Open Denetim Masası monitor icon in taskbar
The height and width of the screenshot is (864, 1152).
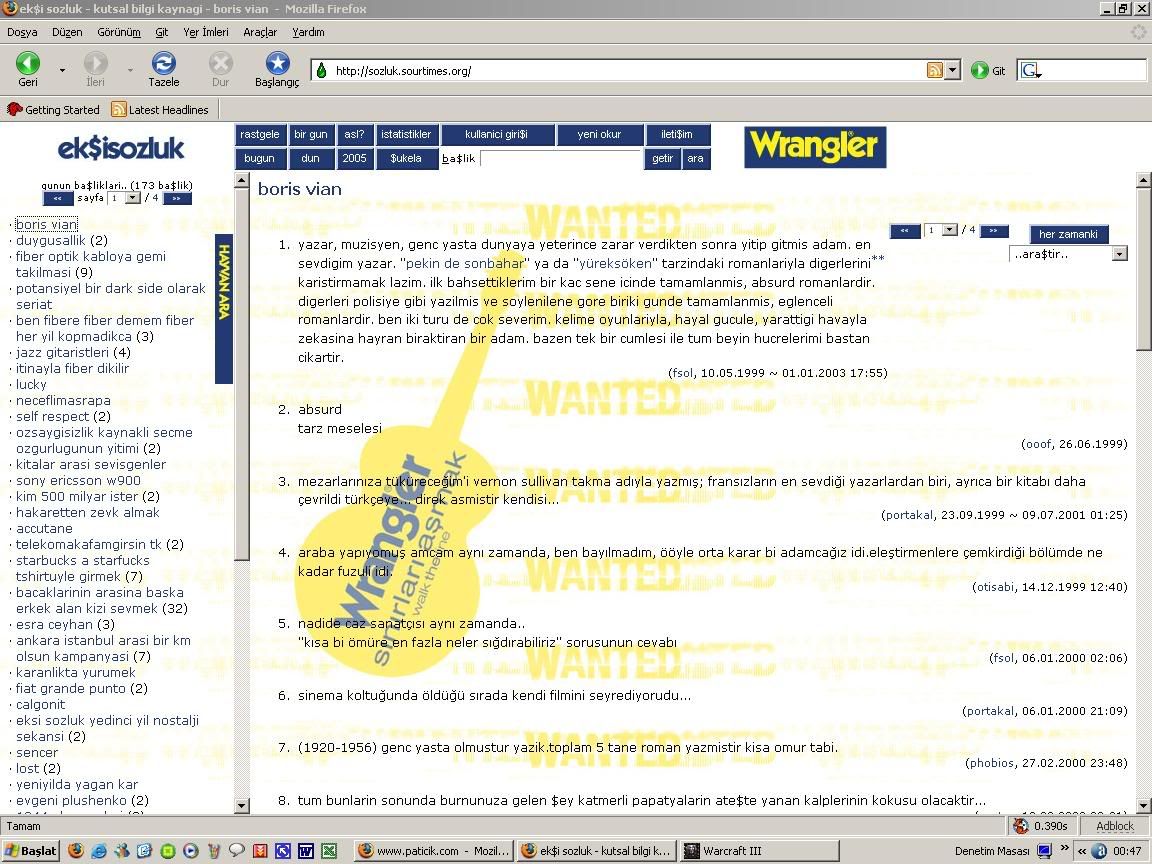coord(1044,851)
